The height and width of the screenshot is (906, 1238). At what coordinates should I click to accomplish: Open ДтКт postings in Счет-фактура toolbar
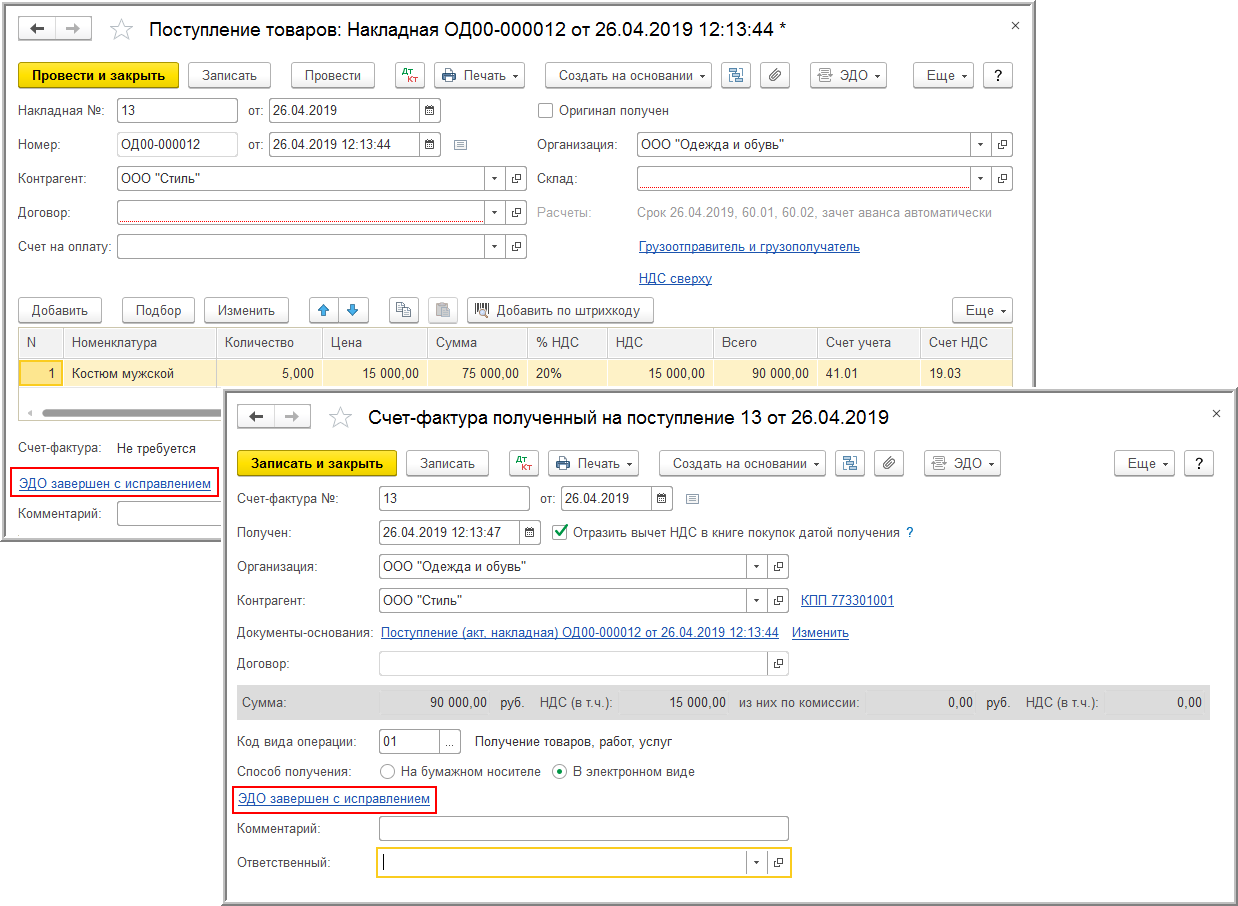[524, 463]
